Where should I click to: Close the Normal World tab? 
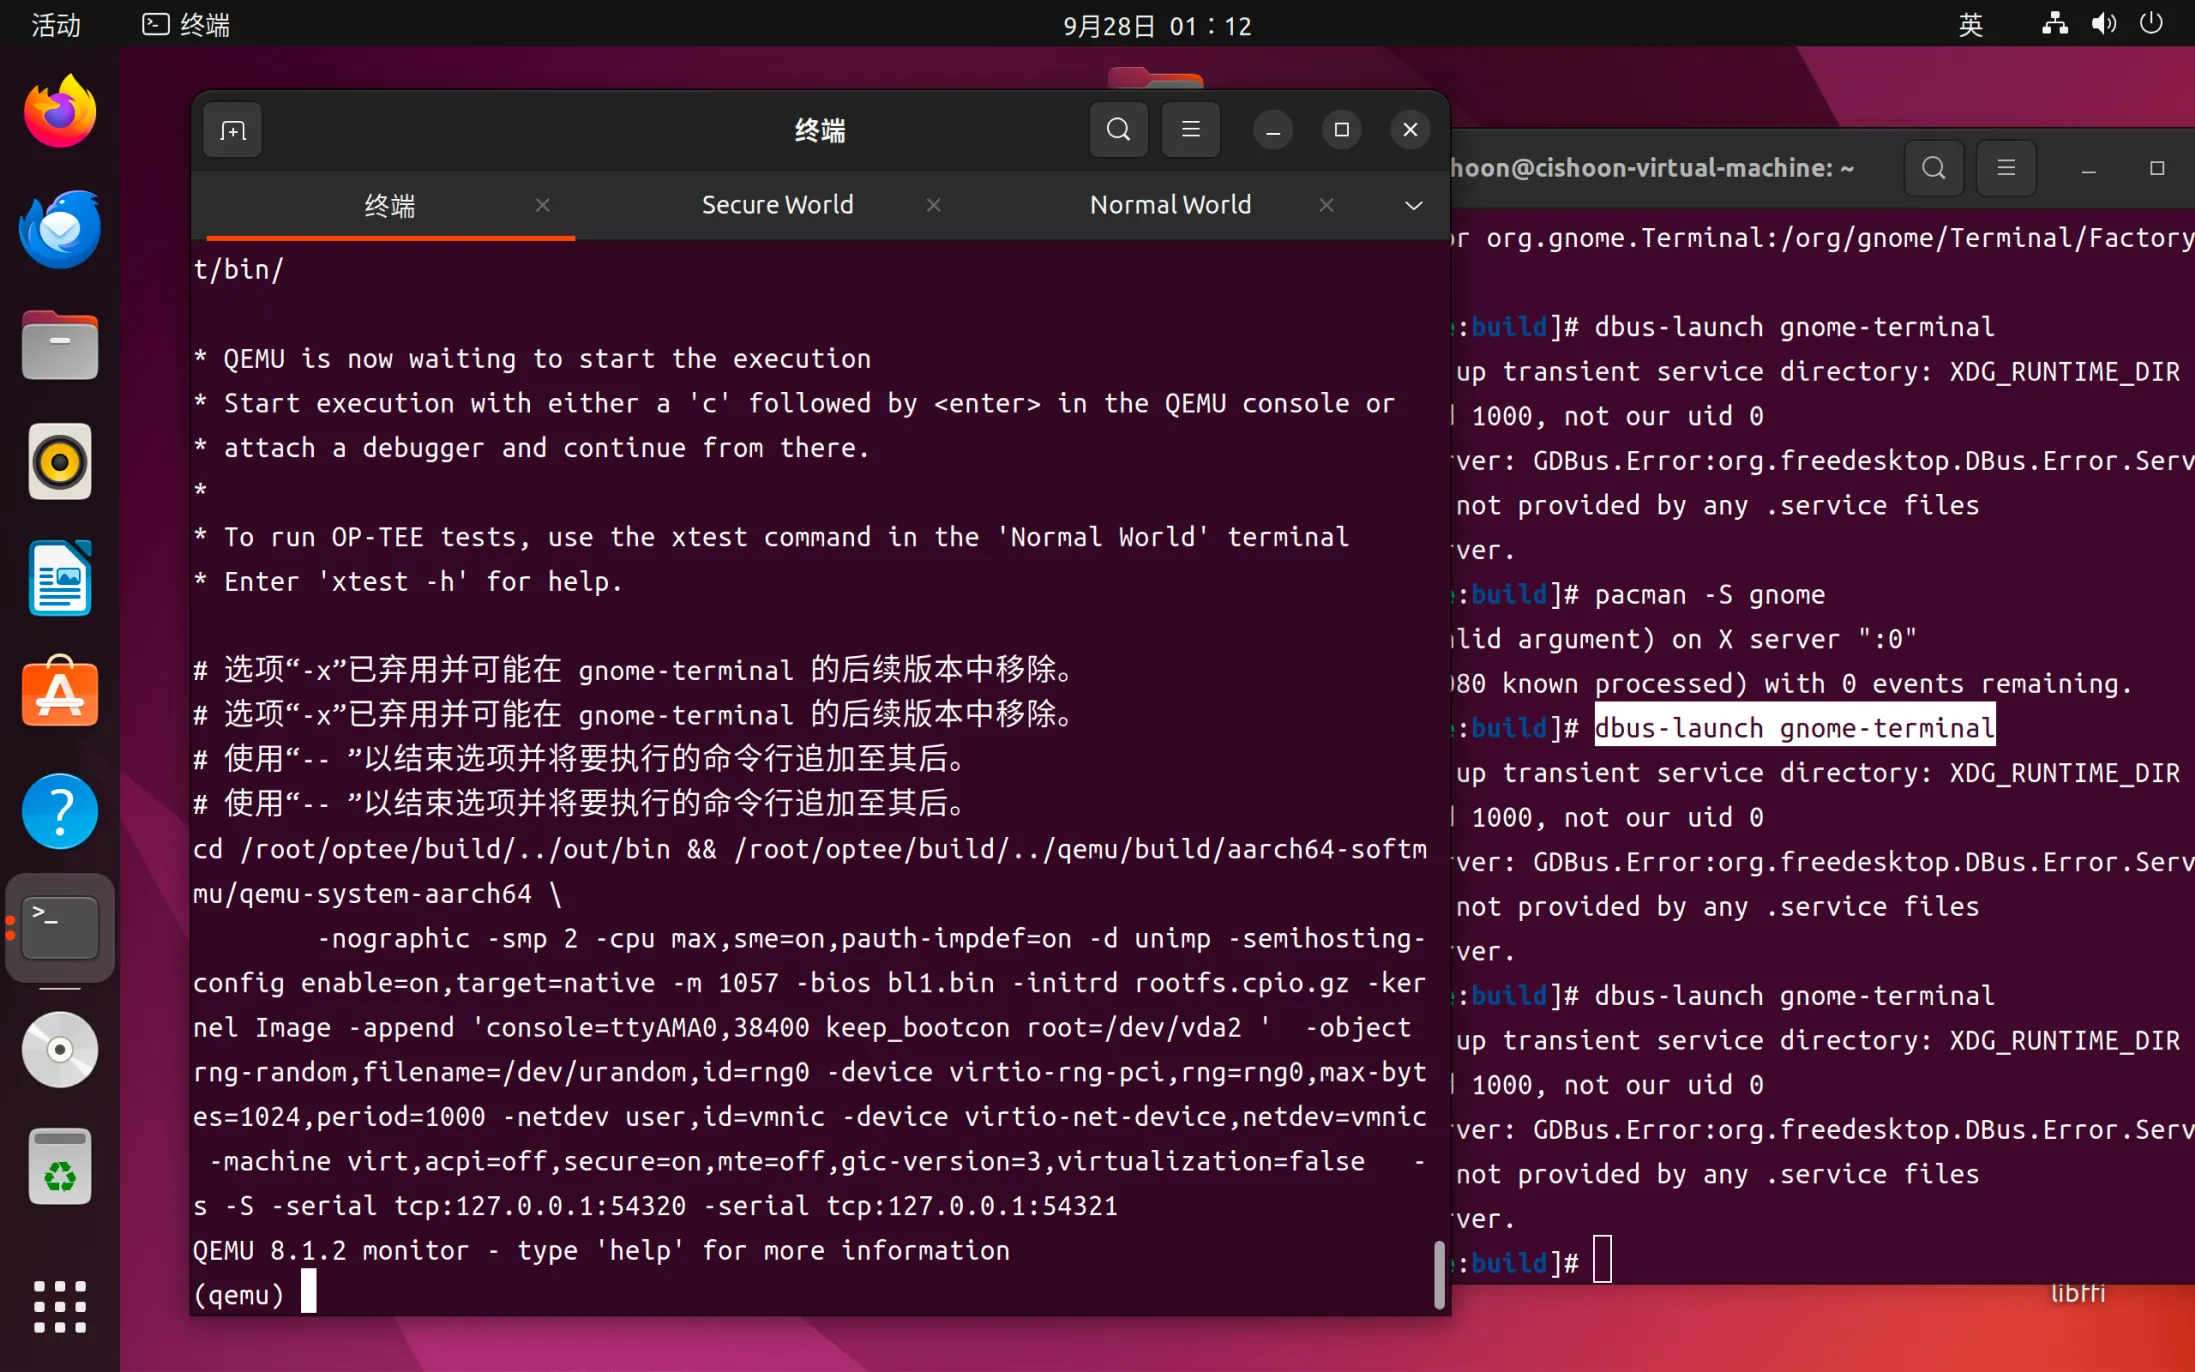(x=1326, y=205)
